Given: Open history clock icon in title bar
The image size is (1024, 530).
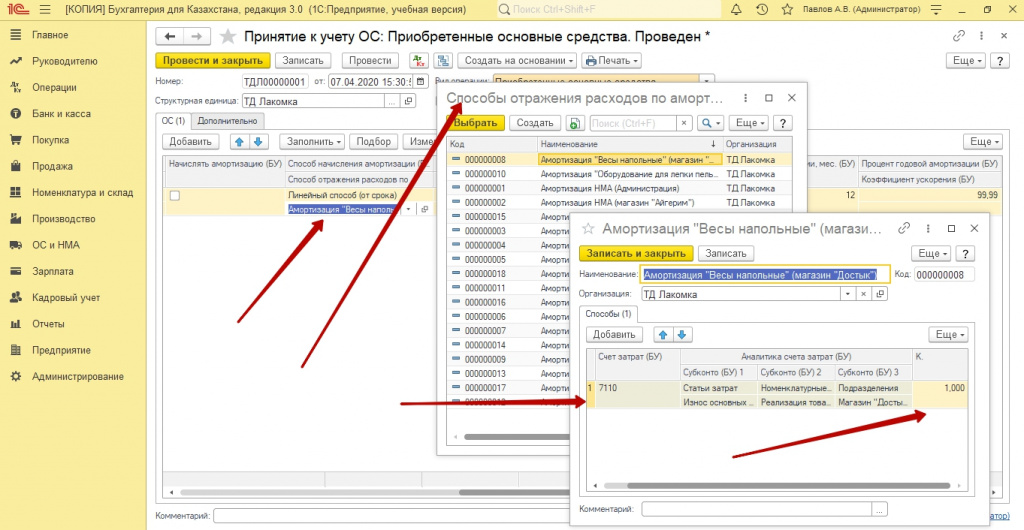Looking at the screenshot, I should (761, 10).
